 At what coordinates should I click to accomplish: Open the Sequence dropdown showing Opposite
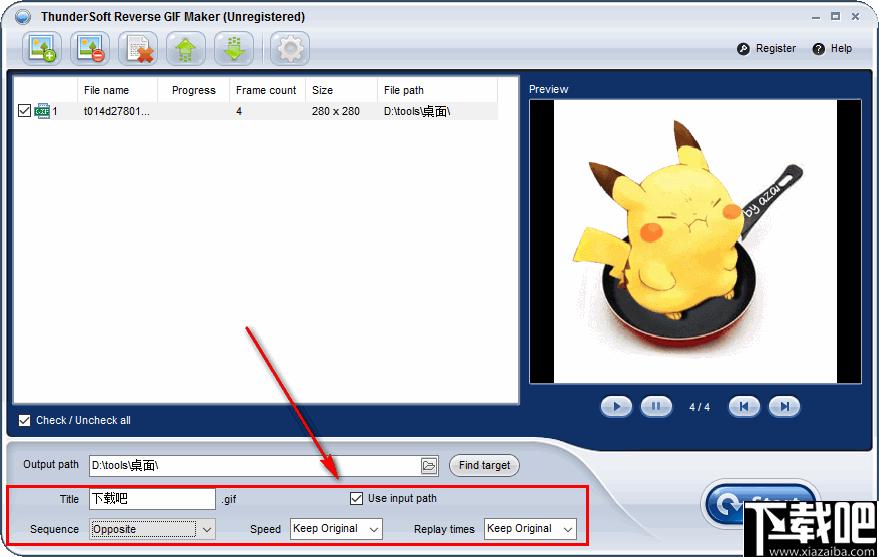tap(152, 529)
